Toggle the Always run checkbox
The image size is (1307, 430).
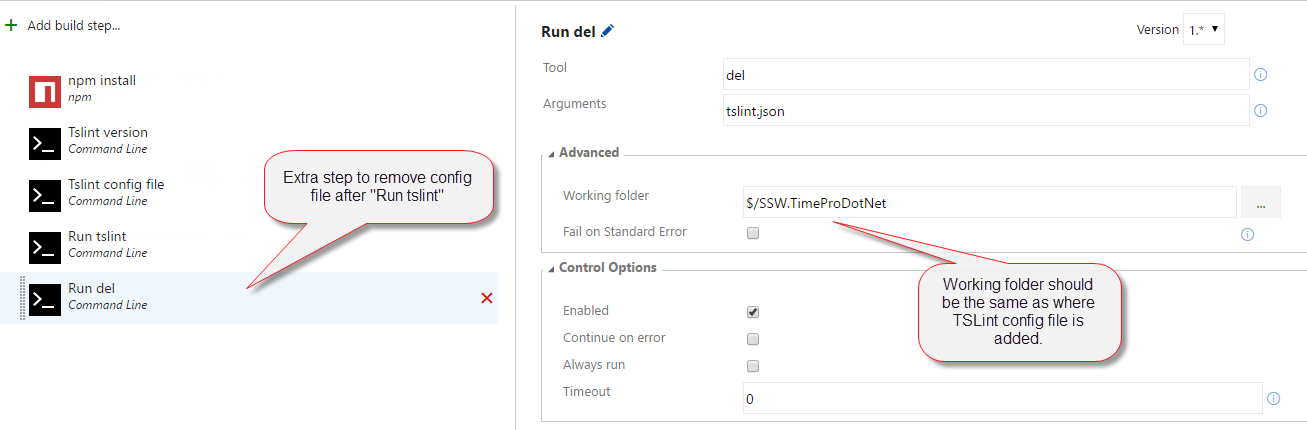pos(753,366)
